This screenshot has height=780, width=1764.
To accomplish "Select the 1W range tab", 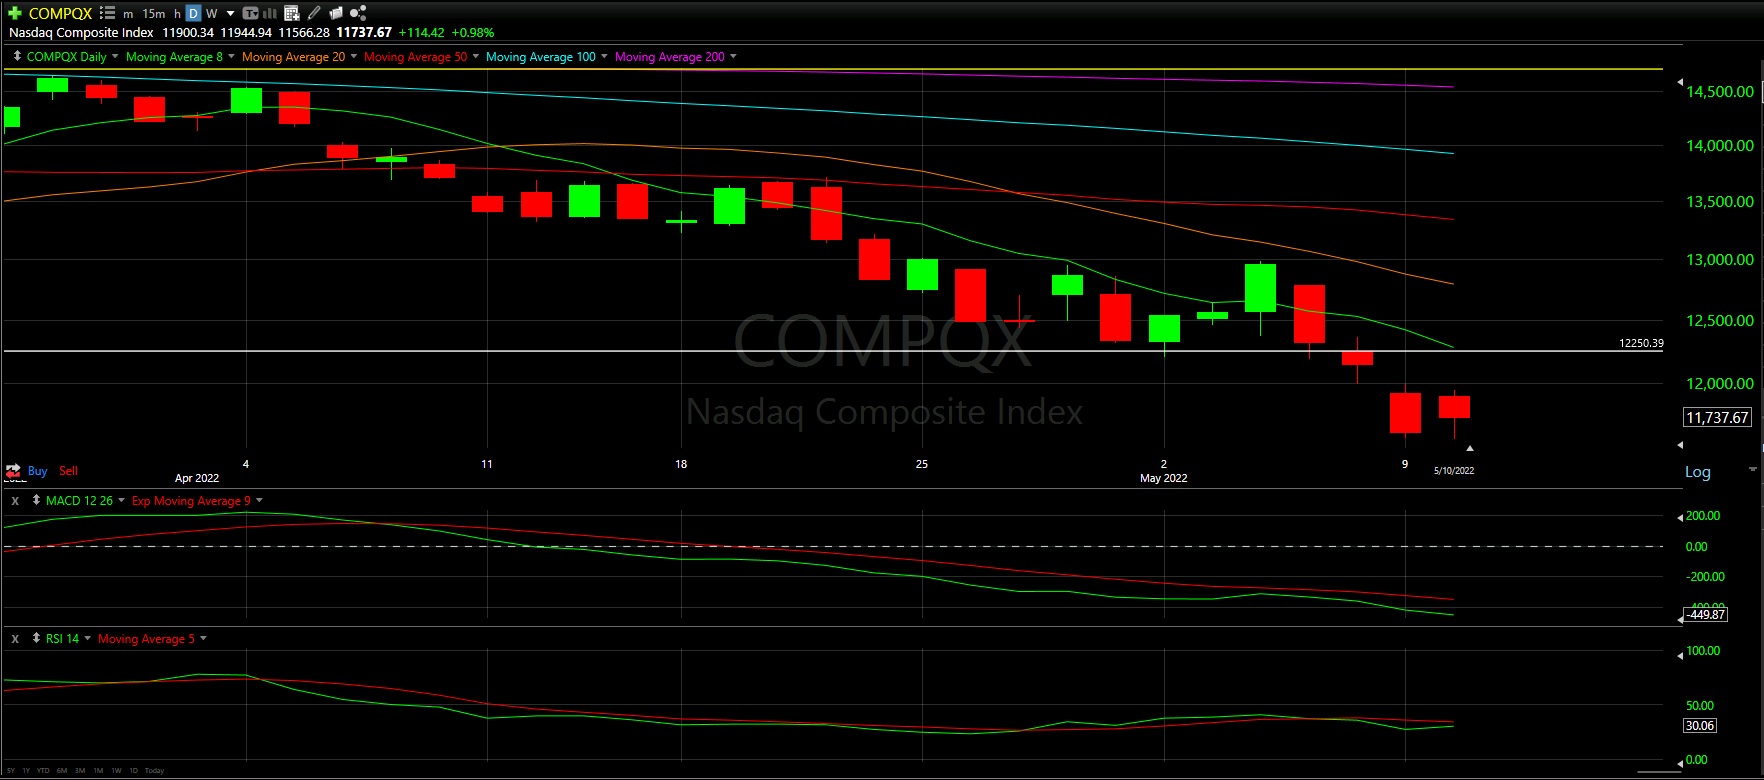I will click(x=116, y=771).
